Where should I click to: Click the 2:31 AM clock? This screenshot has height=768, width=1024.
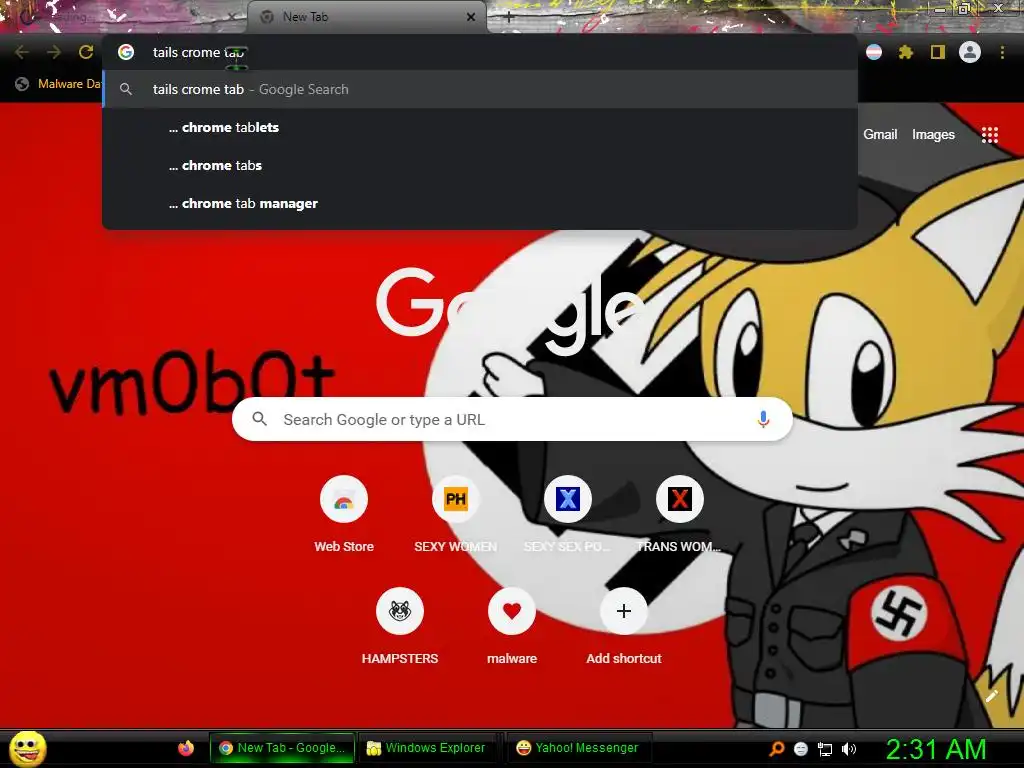click(936, 749)
